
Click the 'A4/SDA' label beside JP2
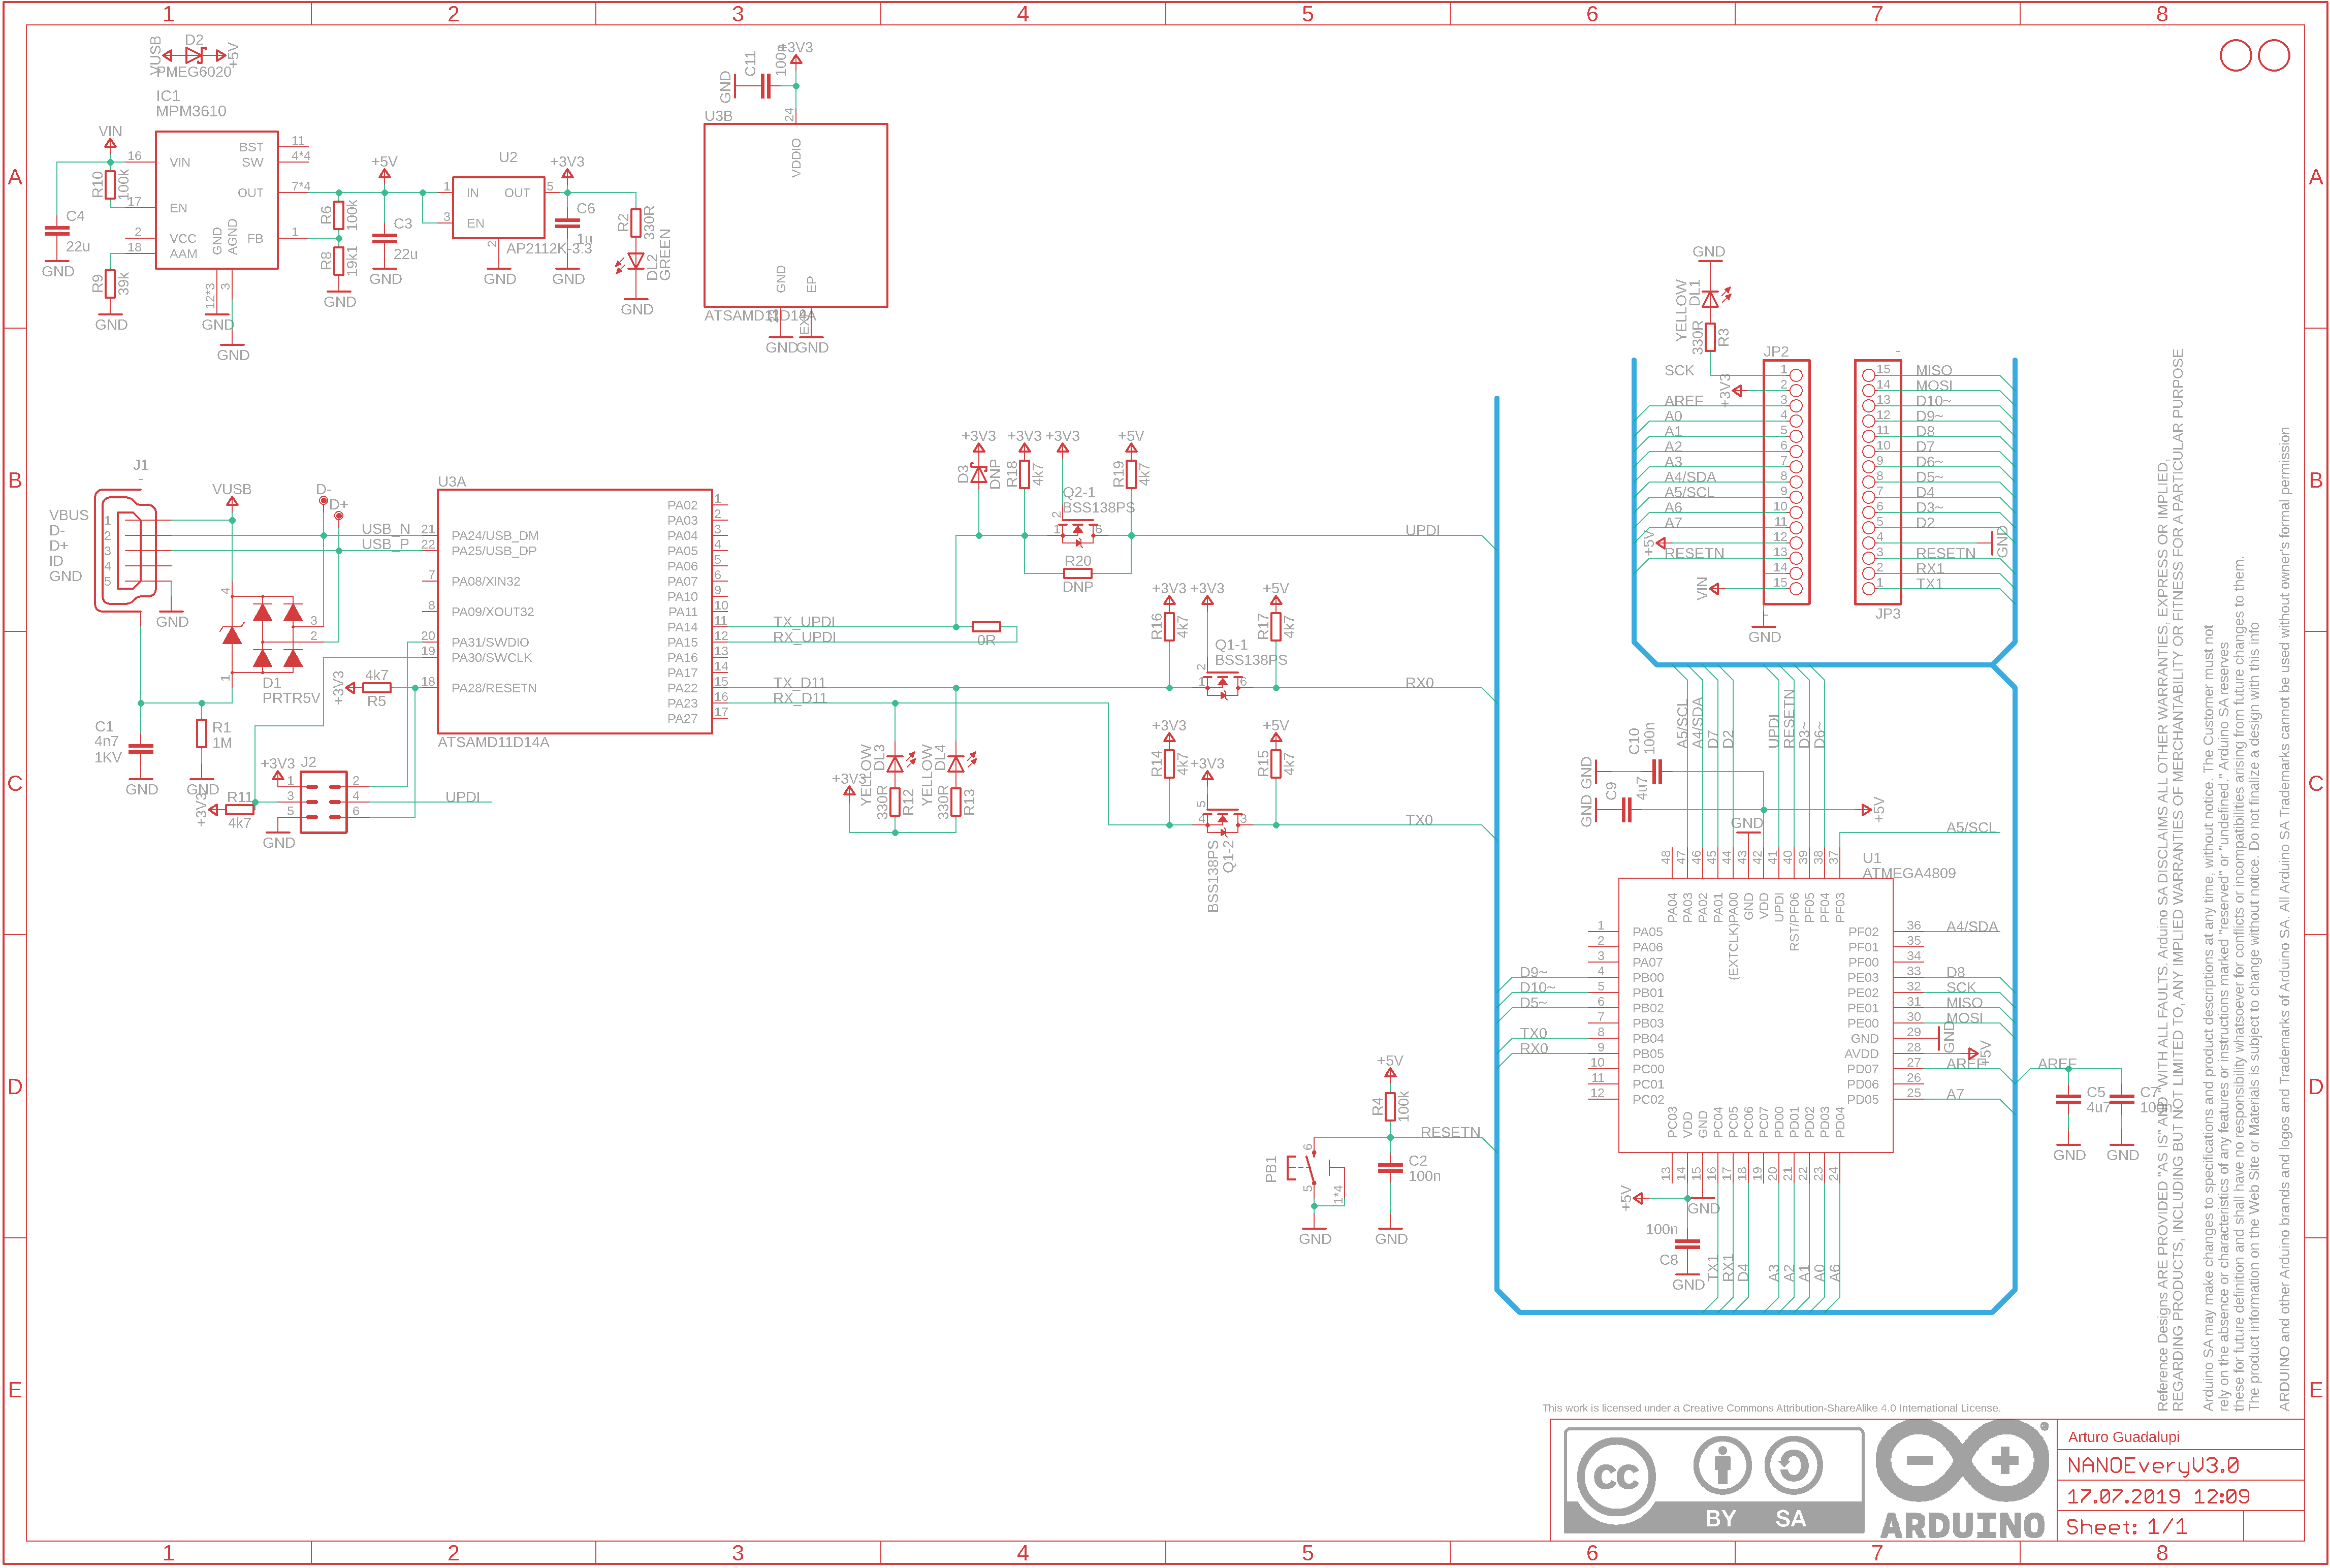click(x=1690, y=477)
